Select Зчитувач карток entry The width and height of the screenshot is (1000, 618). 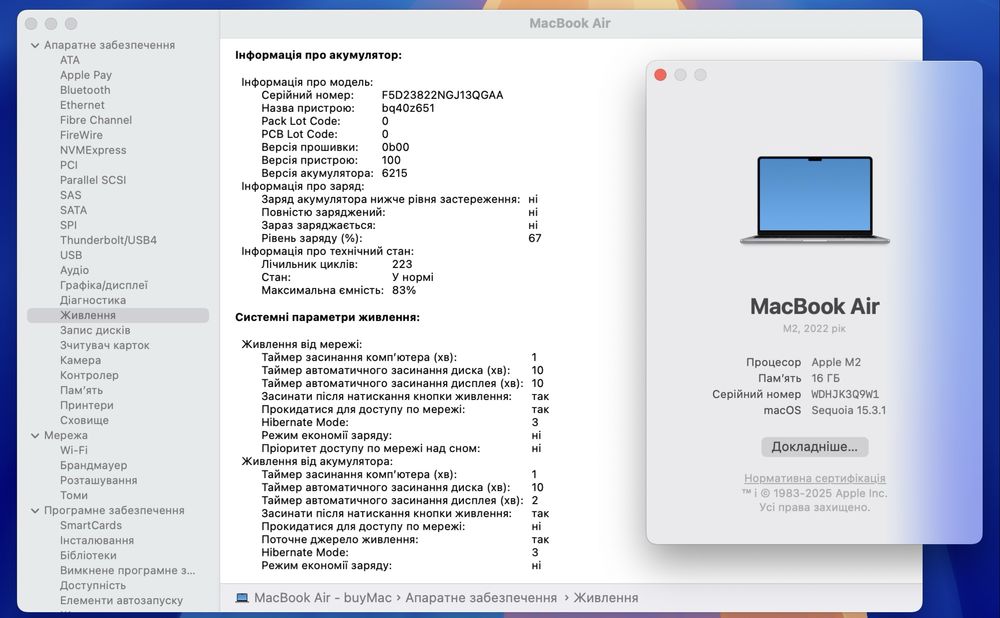point(105,345)
